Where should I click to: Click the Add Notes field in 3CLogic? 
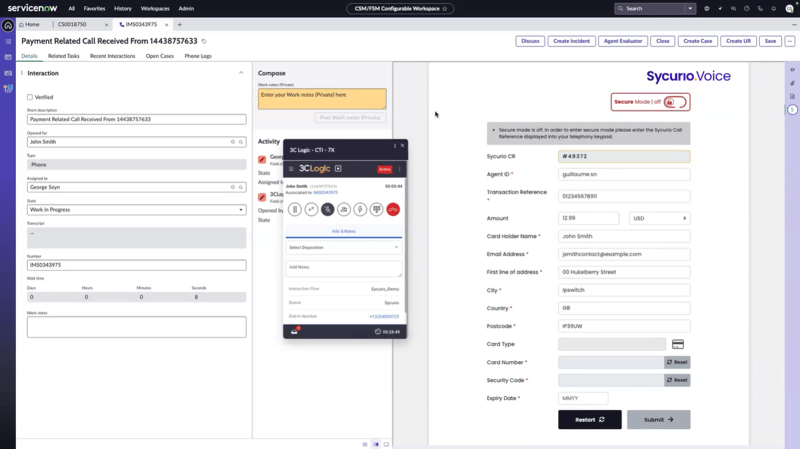(343, 269)
